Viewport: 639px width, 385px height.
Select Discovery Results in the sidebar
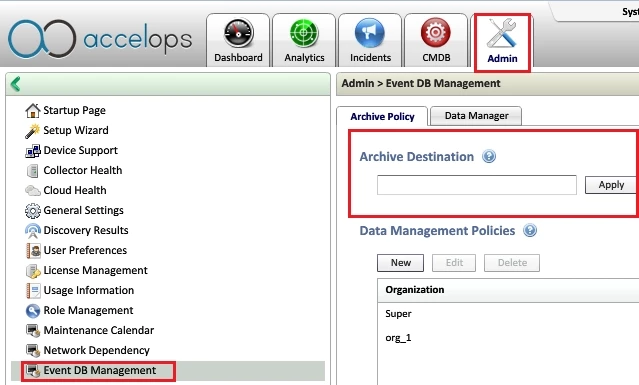(86, 230)
